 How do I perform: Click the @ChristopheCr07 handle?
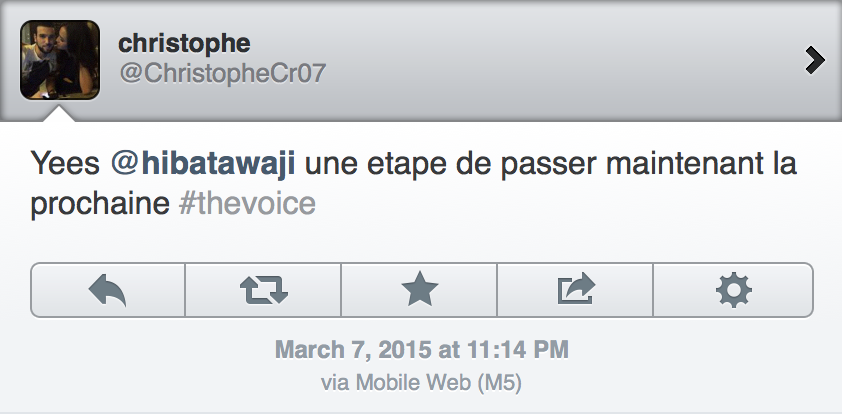pyautogui.click(x=222, y=74)
